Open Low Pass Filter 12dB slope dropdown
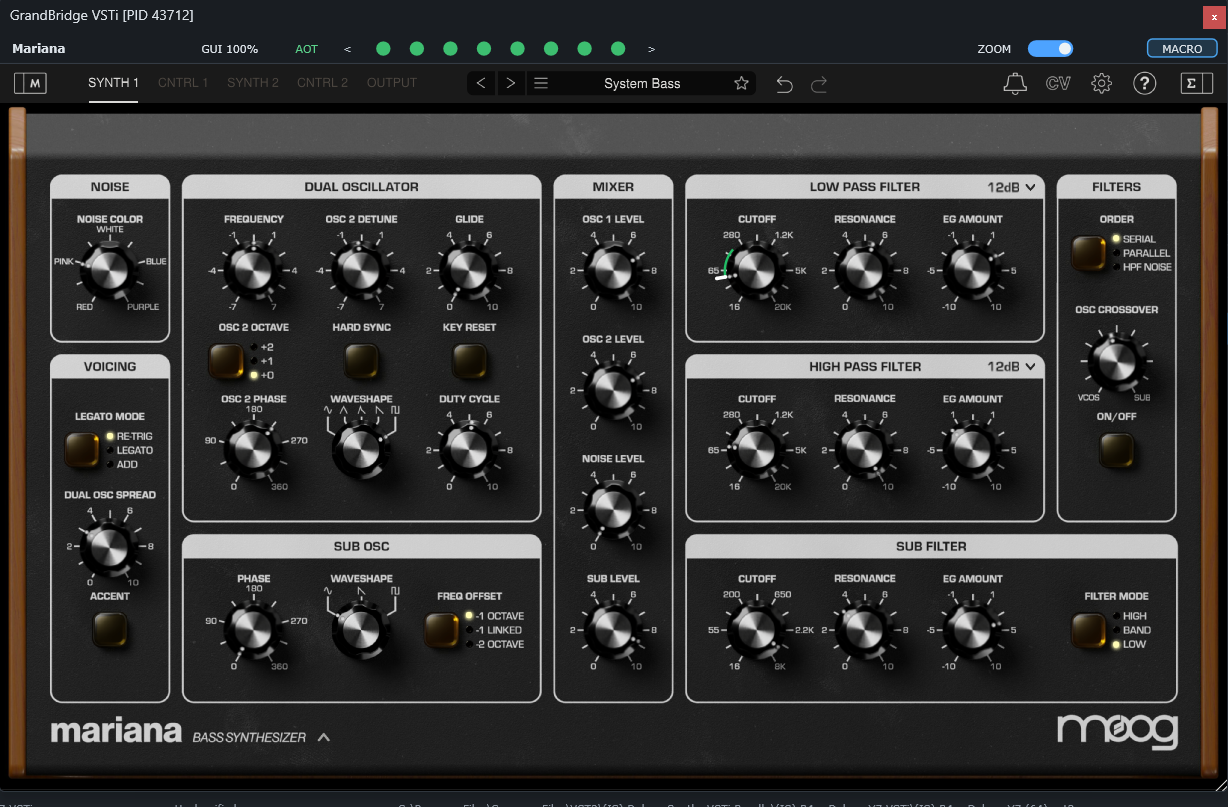Screen dimensions: 1228x807 (x=1012, y=187)
